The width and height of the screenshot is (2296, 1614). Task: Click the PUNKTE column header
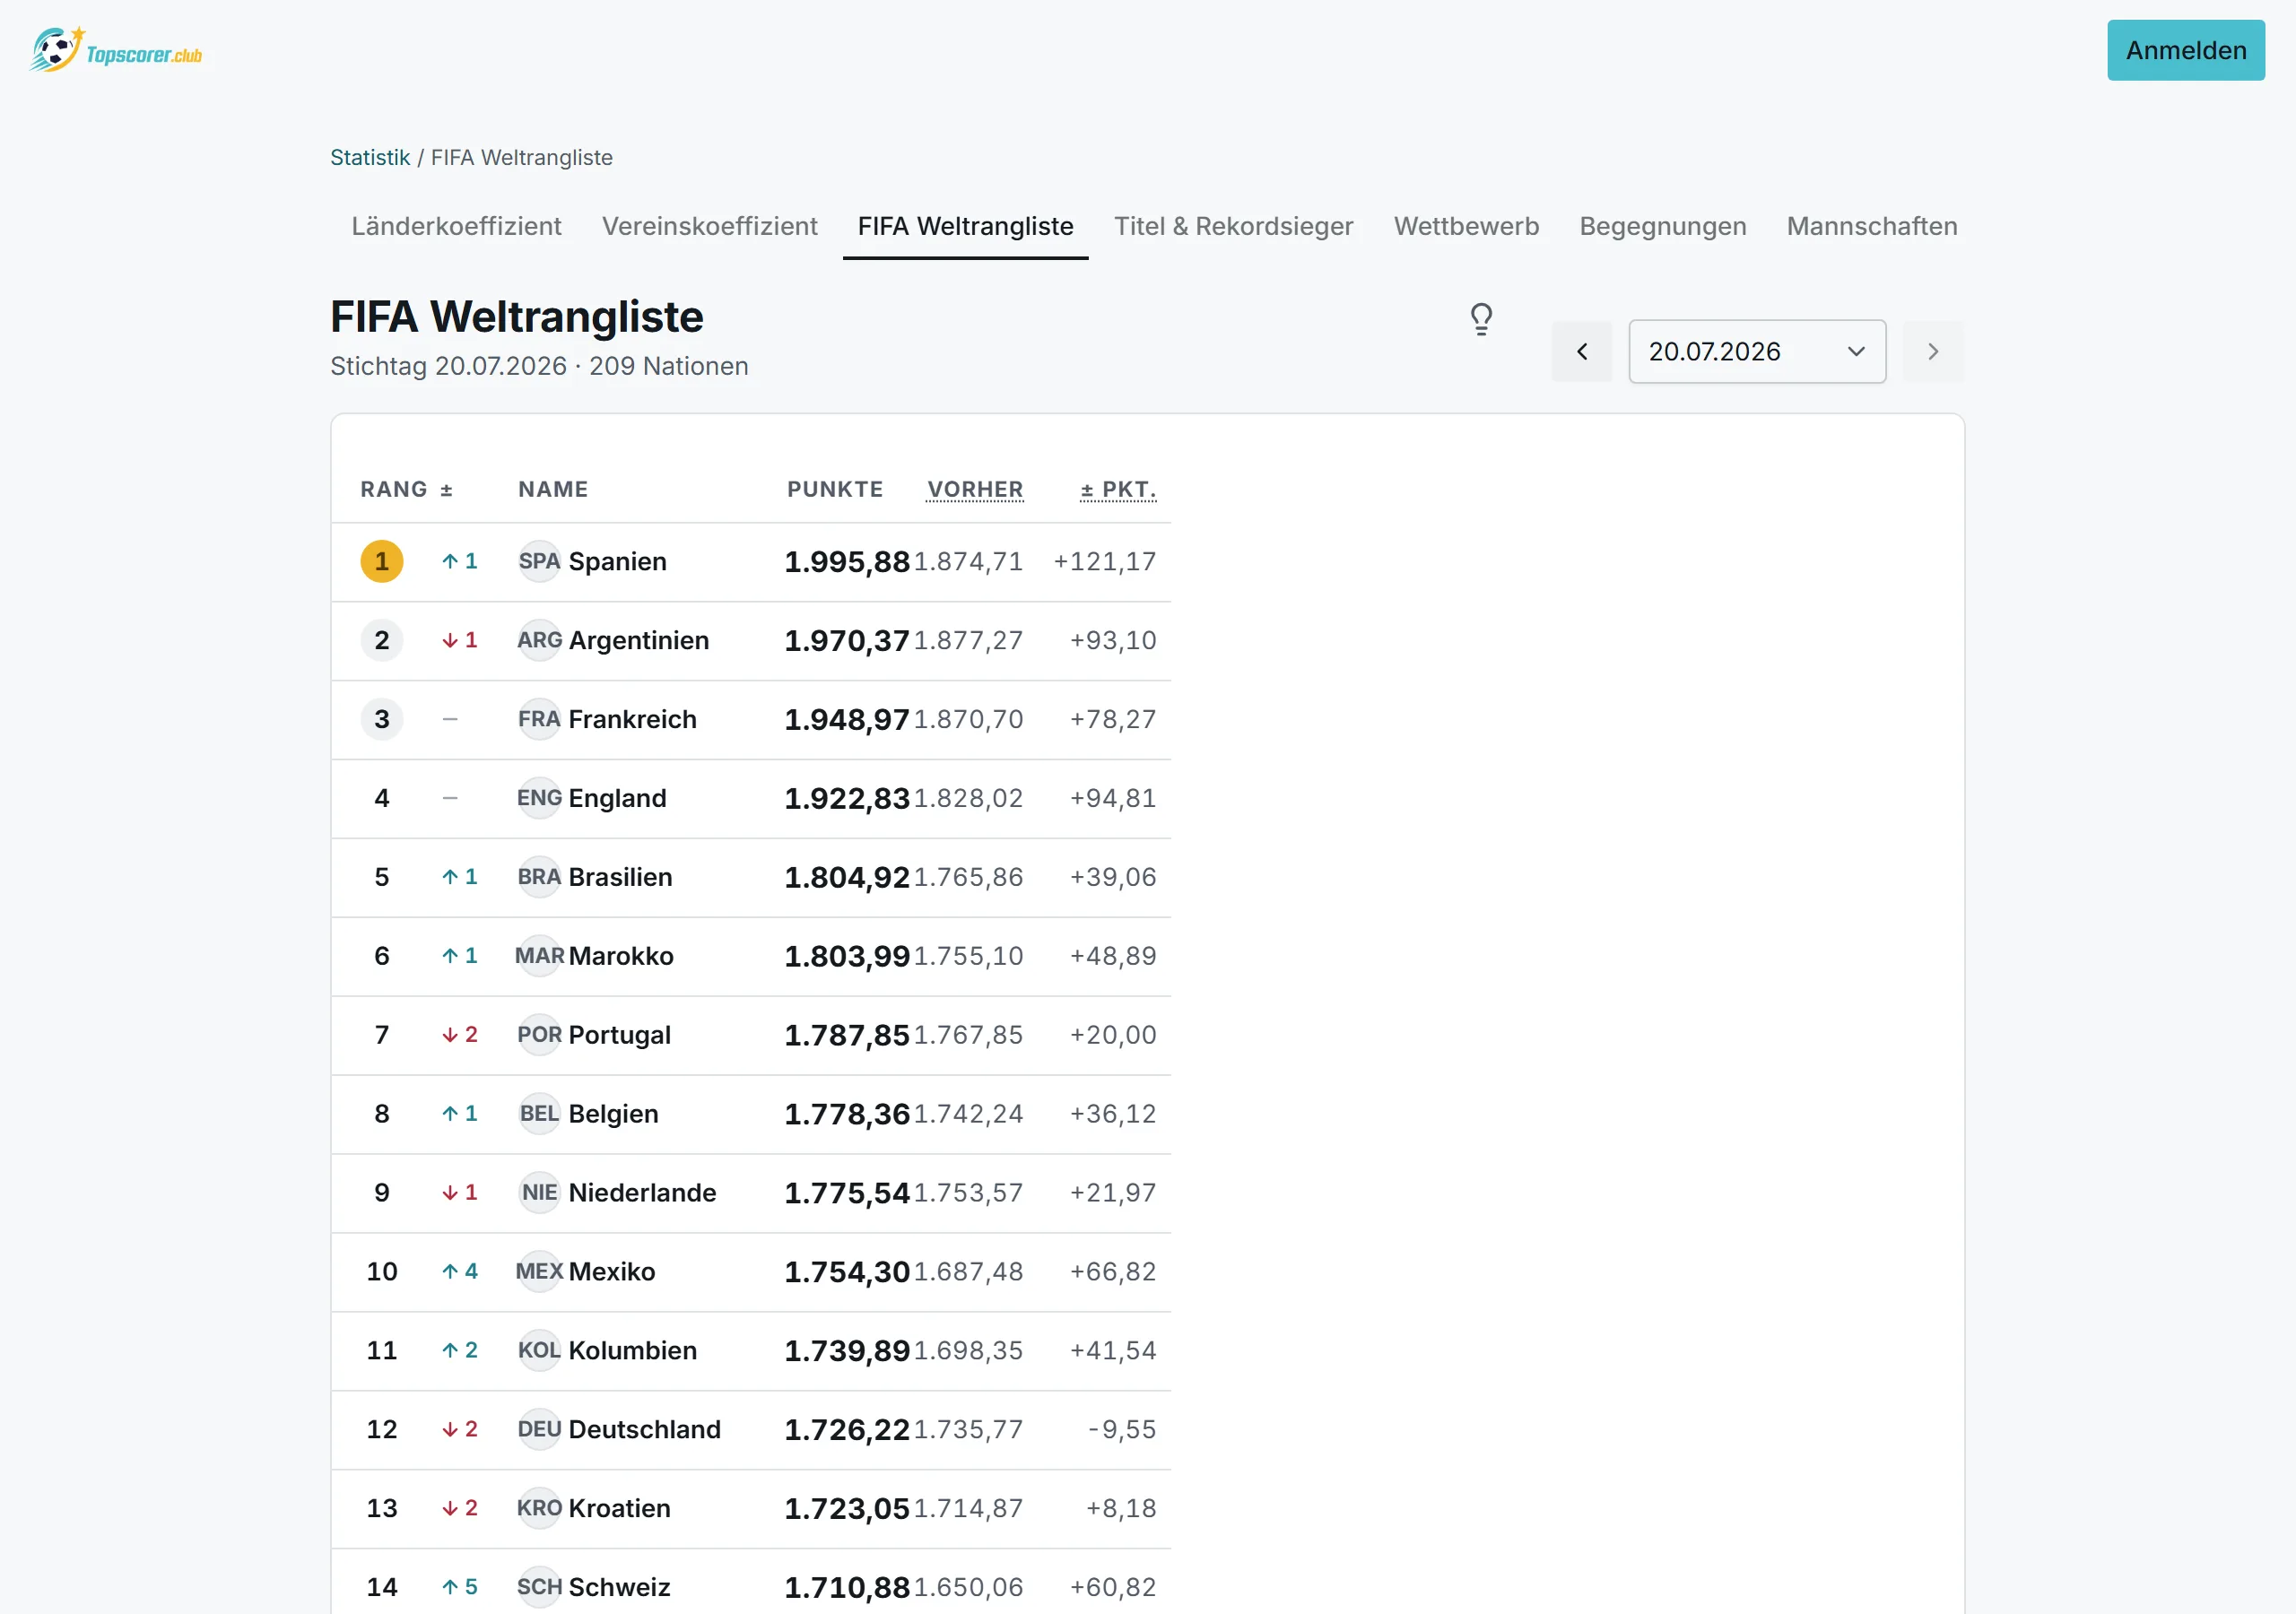[835, 489]
